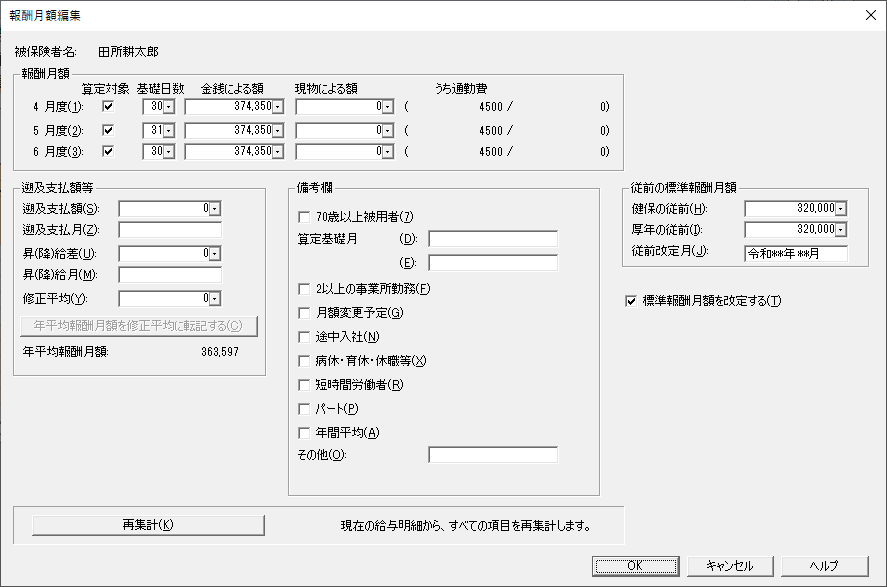Open the 昇(降)給差(U) dropdown arrow
The height and width of the screenshot is (587, 887).
pyautogui.click(x=214, y=254)
